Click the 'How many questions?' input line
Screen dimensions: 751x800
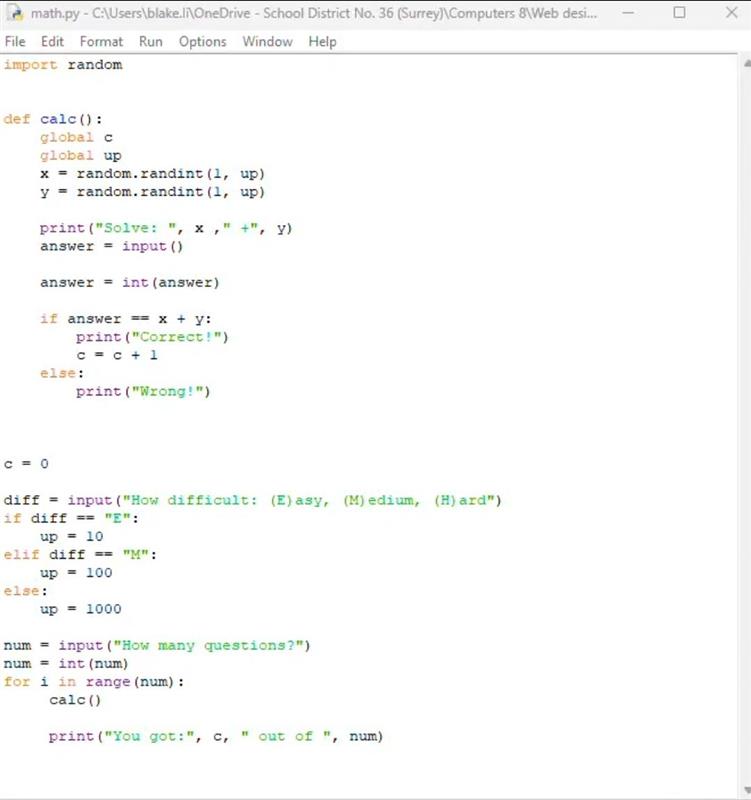tap(157, 645)
